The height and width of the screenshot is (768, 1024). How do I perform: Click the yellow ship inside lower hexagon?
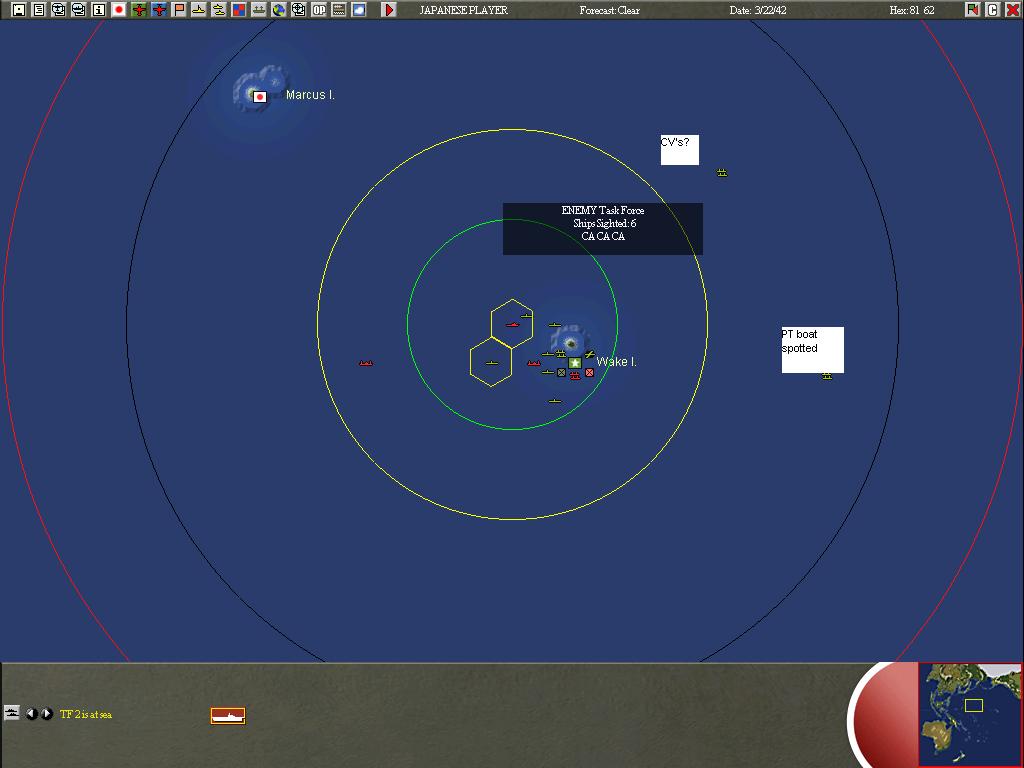click(x=492, y=363)
